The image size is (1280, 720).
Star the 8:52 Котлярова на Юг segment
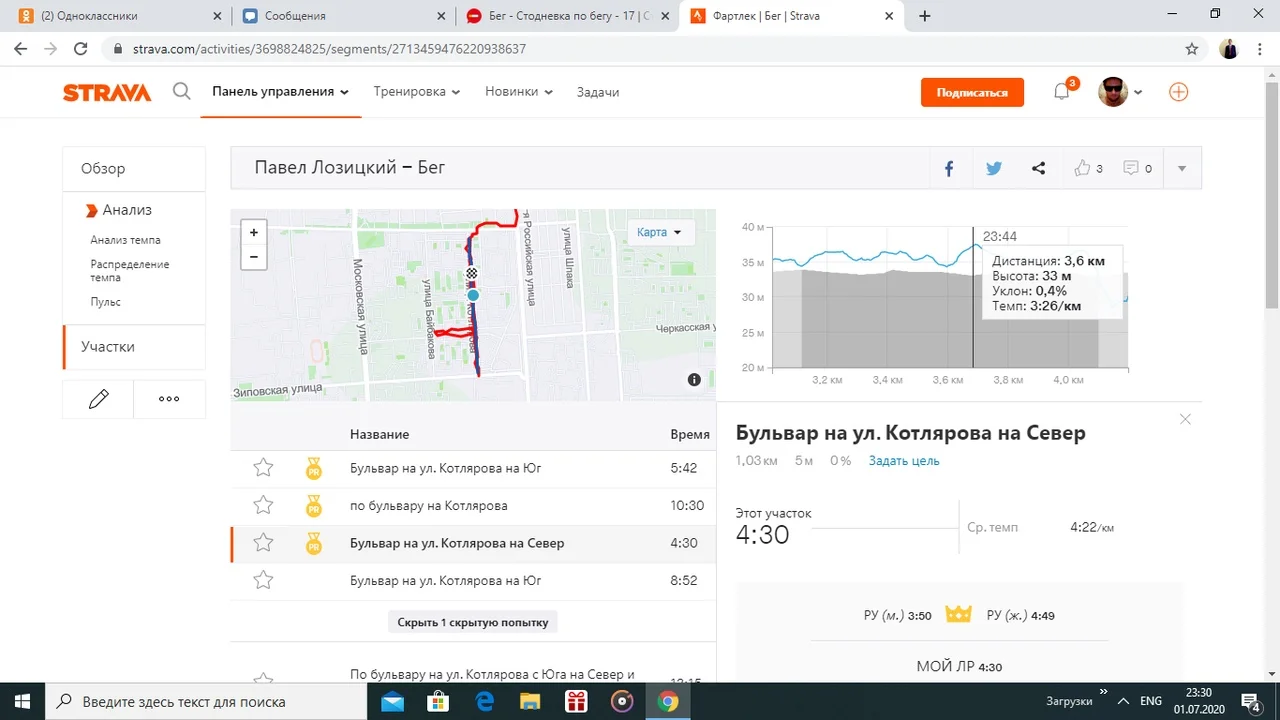click(263, 580)
